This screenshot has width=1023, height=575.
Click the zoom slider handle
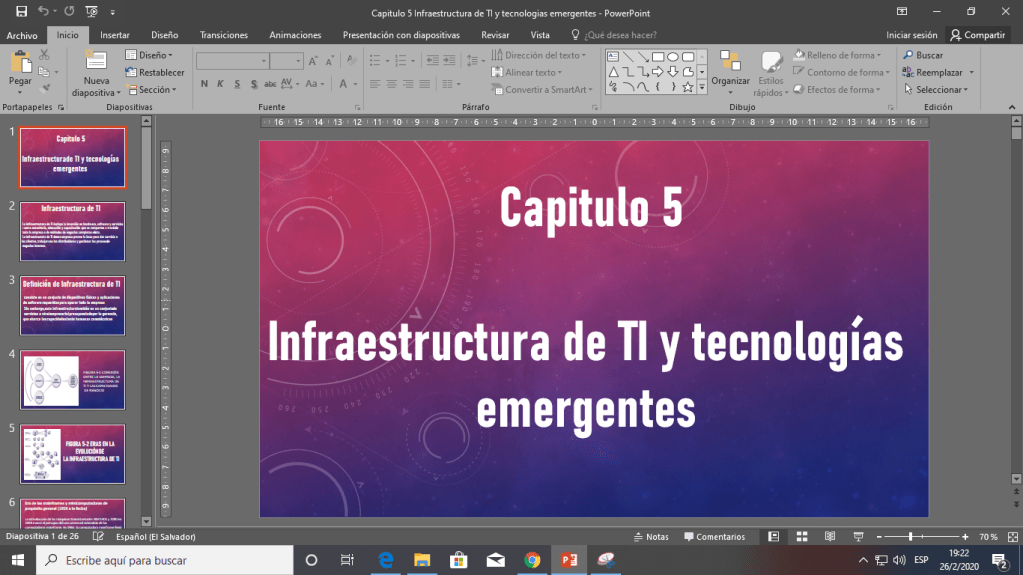point(911,537)
